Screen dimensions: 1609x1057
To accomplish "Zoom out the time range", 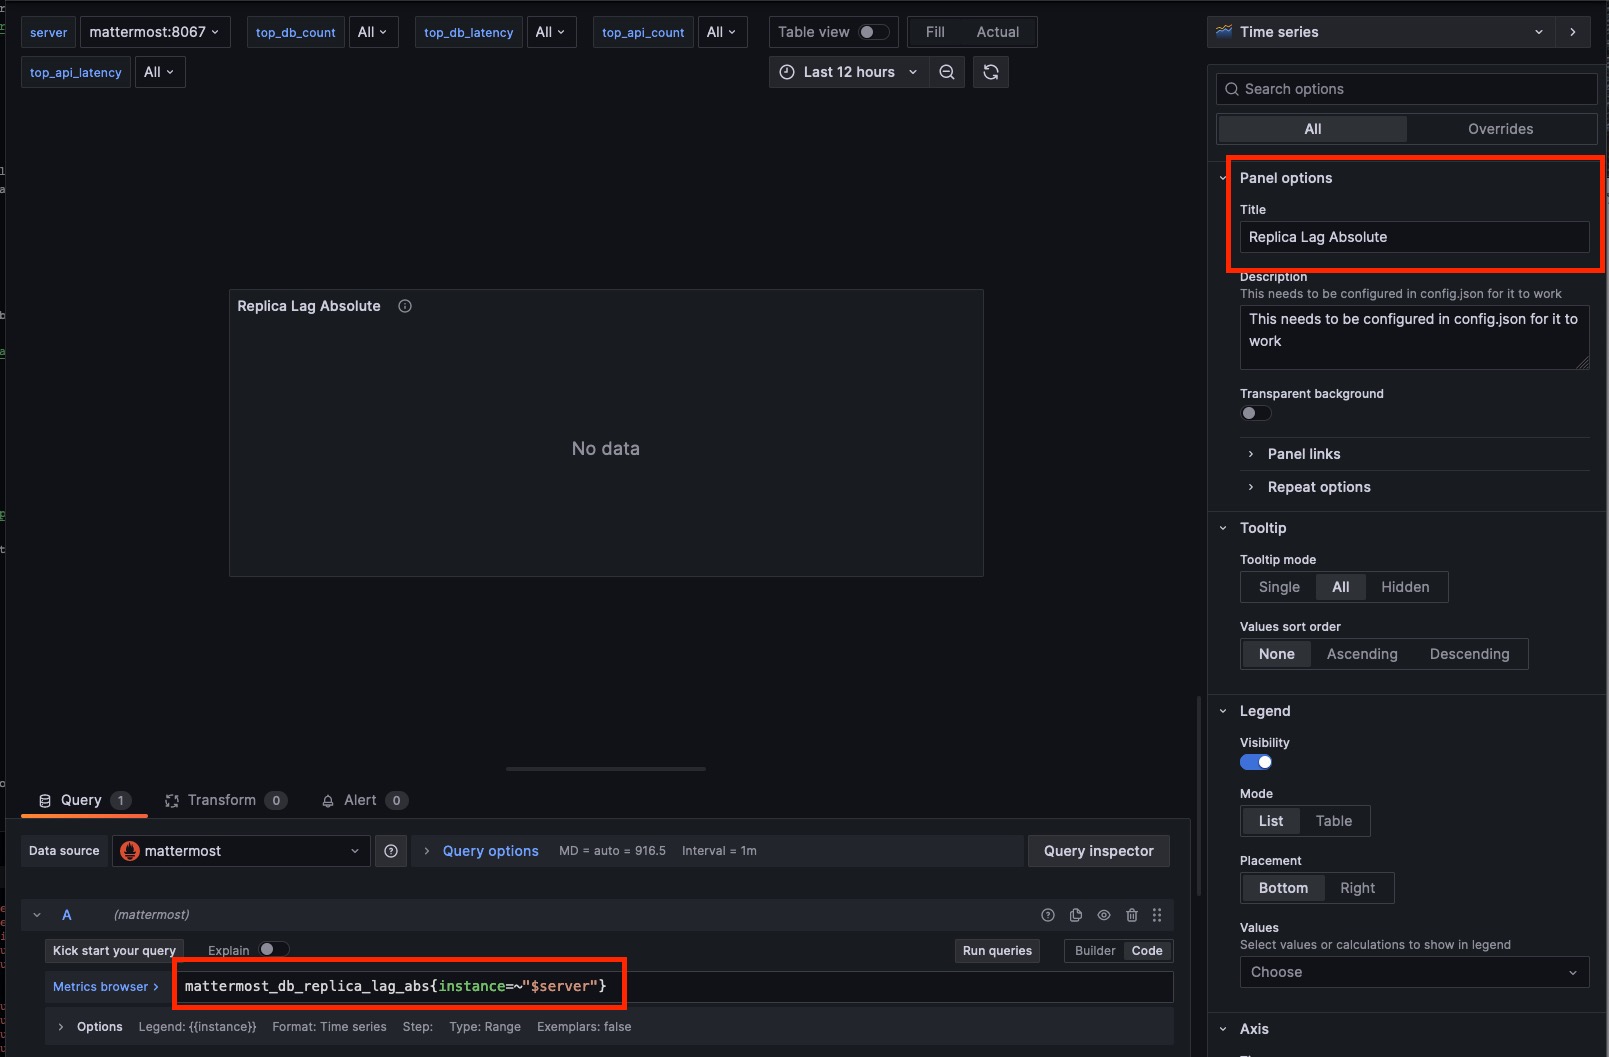I will [946, 71].
